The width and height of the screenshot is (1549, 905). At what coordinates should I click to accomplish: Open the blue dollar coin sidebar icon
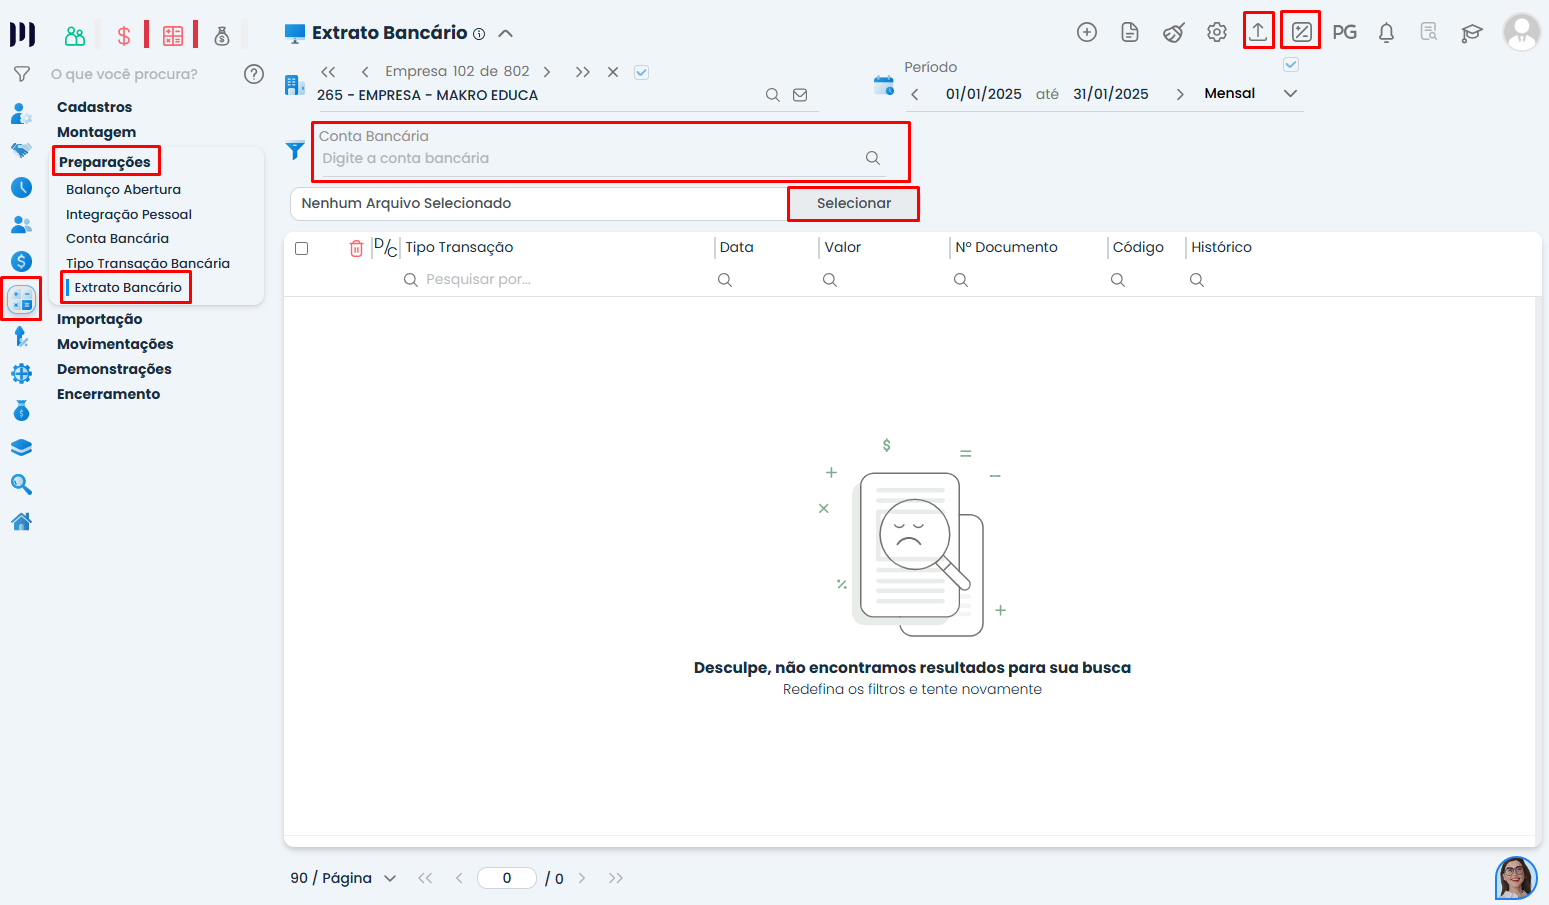[21, 261]
